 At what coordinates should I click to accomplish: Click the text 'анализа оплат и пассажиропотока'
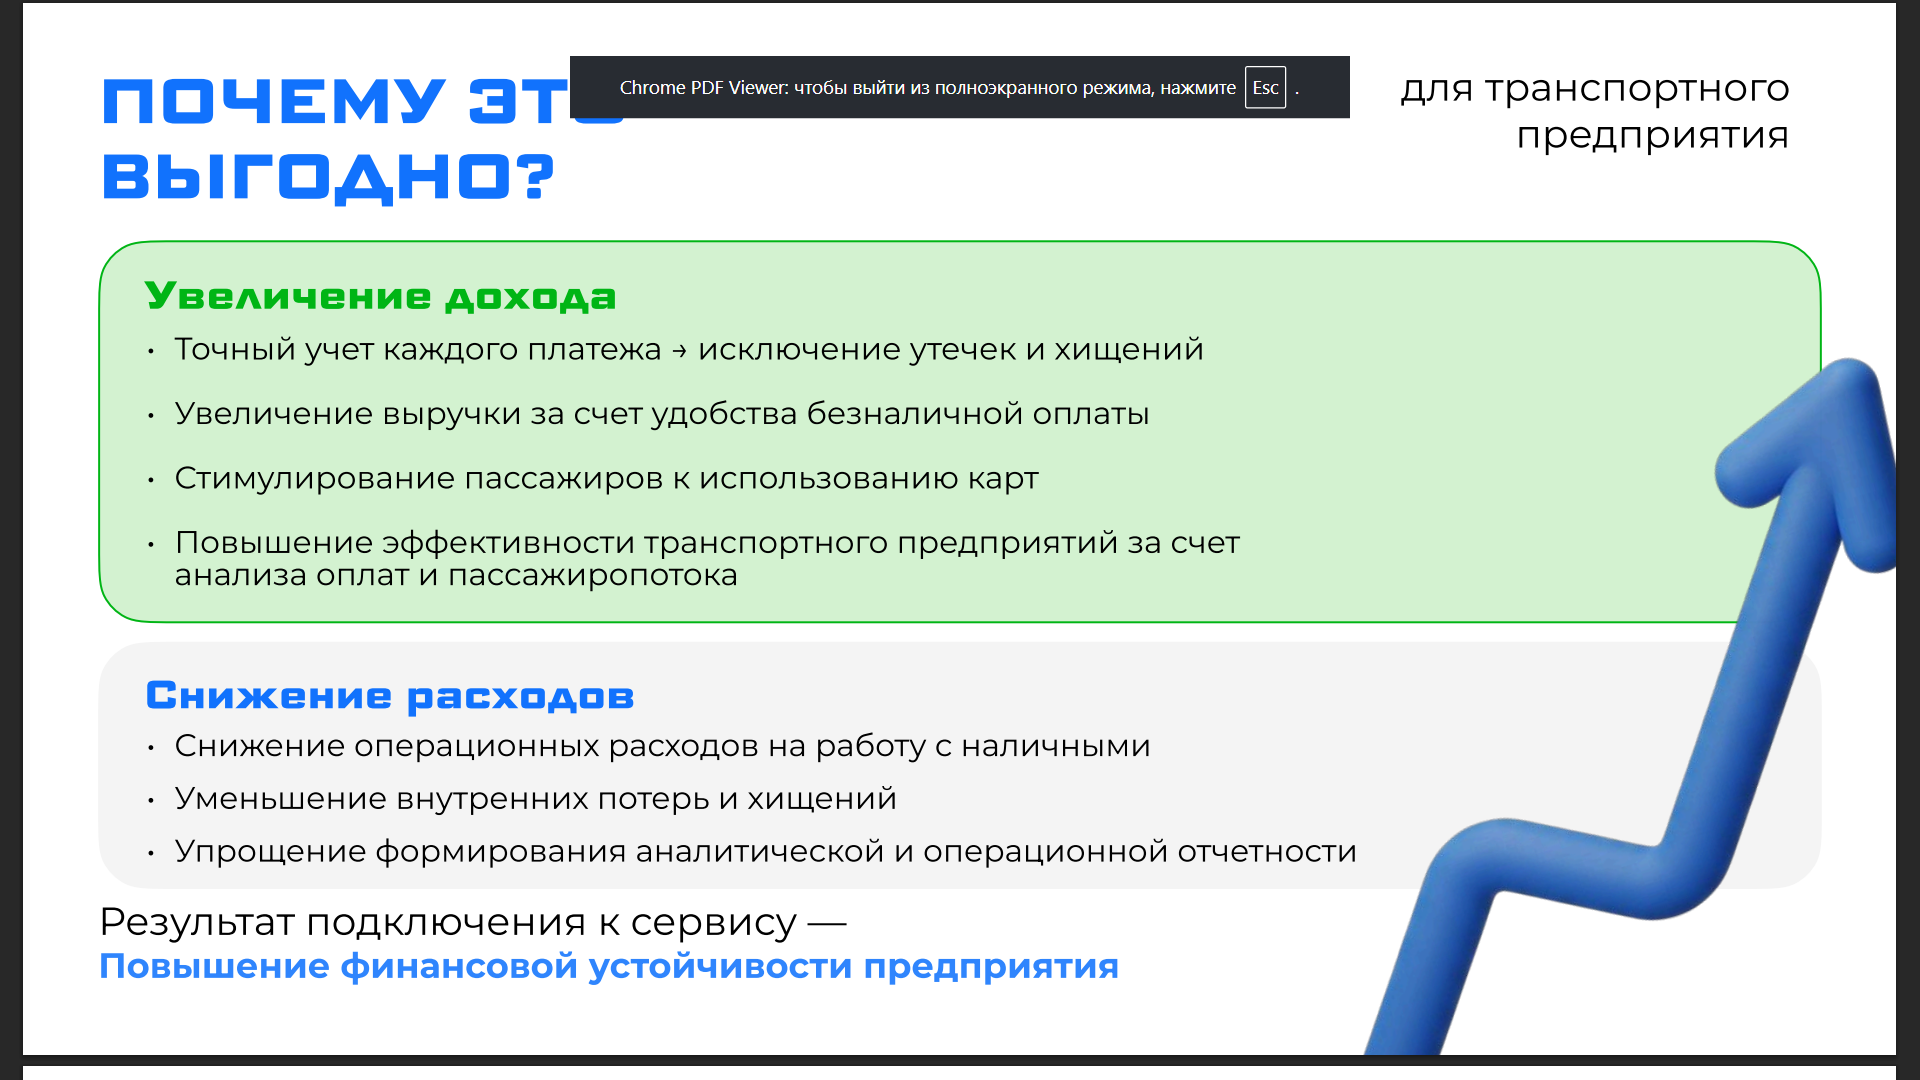(456, 576)
